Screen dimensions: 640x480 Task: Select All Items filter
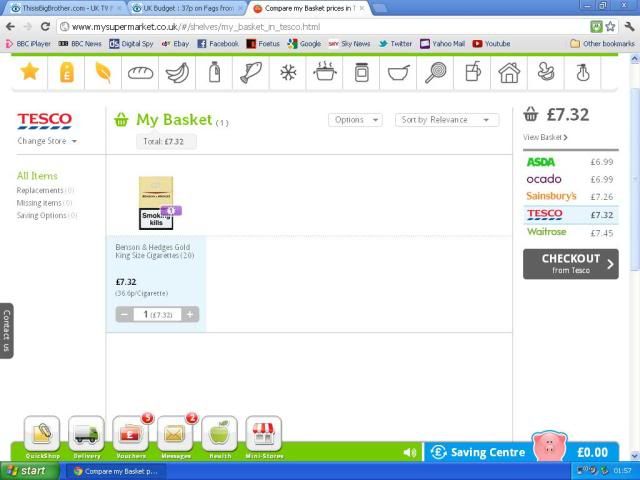(37, 176)
